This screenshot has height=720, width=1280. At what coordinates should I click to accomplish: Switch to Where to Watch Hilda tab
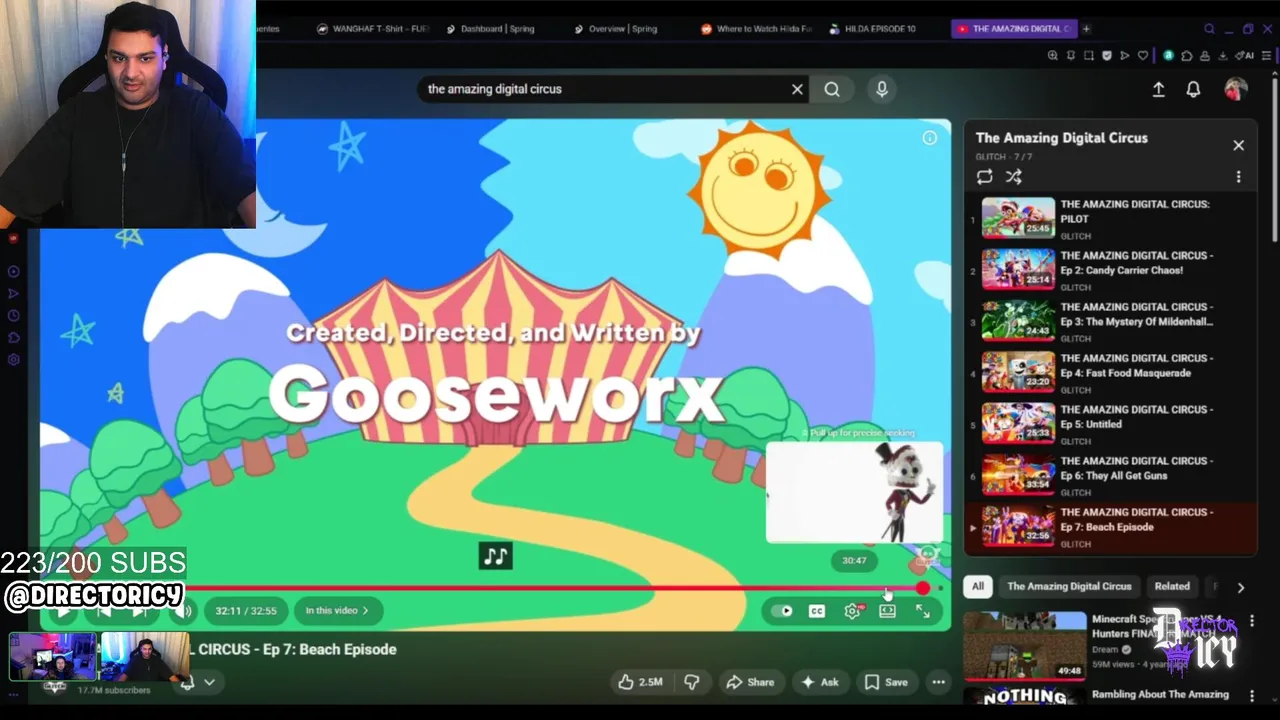[757, 29]
